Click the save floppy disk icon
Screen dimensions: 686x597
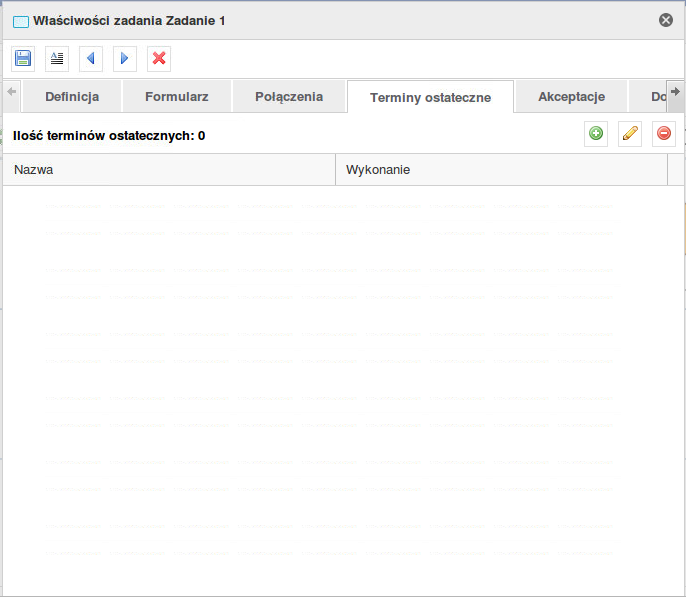click(x=23, y=59)
